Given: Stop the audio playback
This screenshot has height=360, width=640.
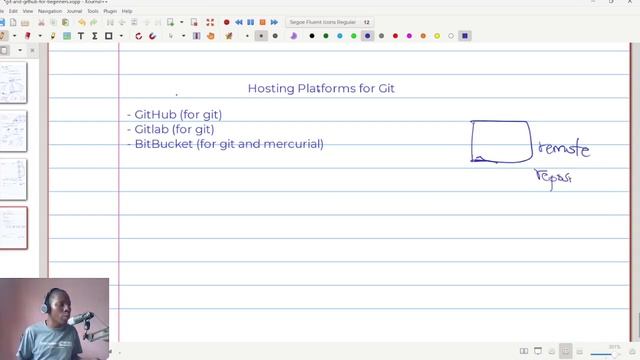Looking at the screenshot, I should (x=262, y=22).
